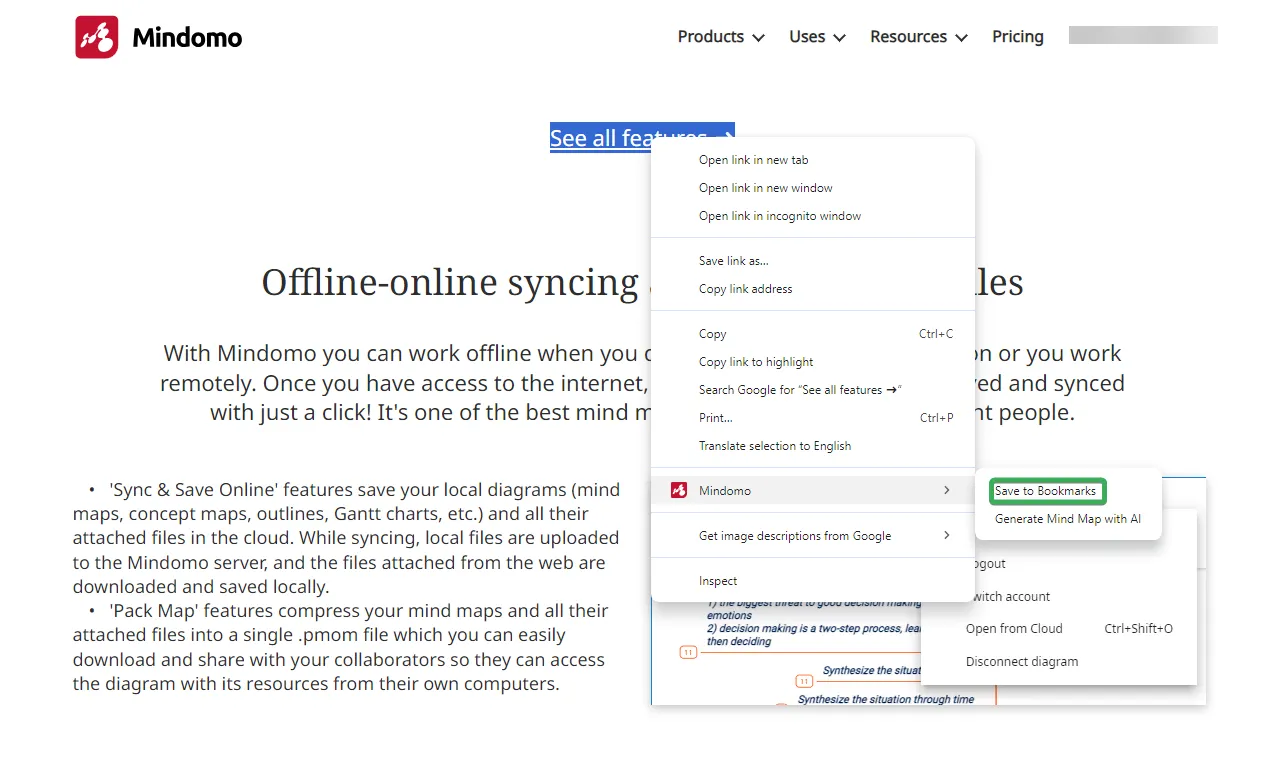The width and height of the screenshot is (1282, 759).
Task: Select Save to Bookmarks submenu item
Action: click(1046, 491)
